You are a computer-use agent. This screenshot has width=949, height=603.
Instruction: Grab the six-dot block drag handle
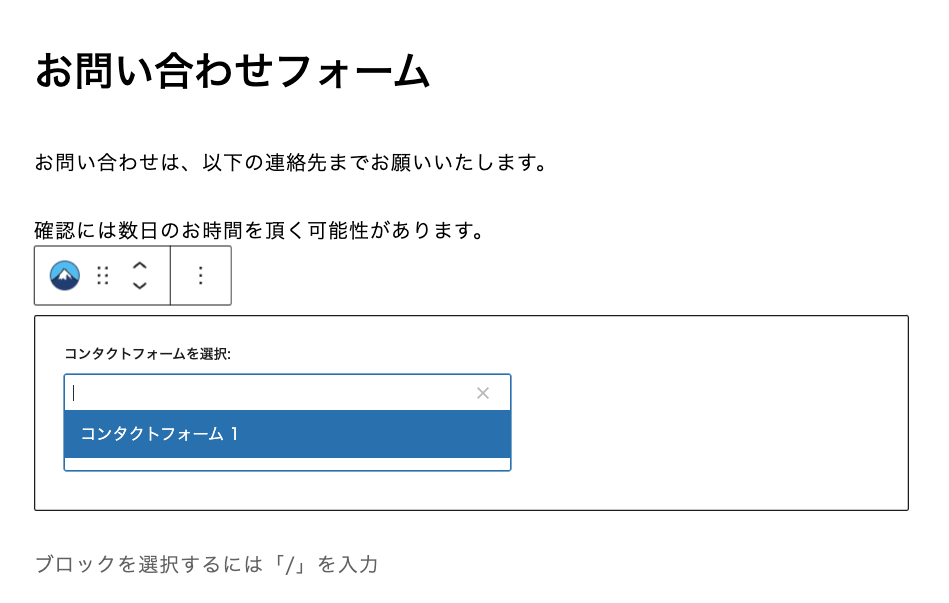(104, 275)
